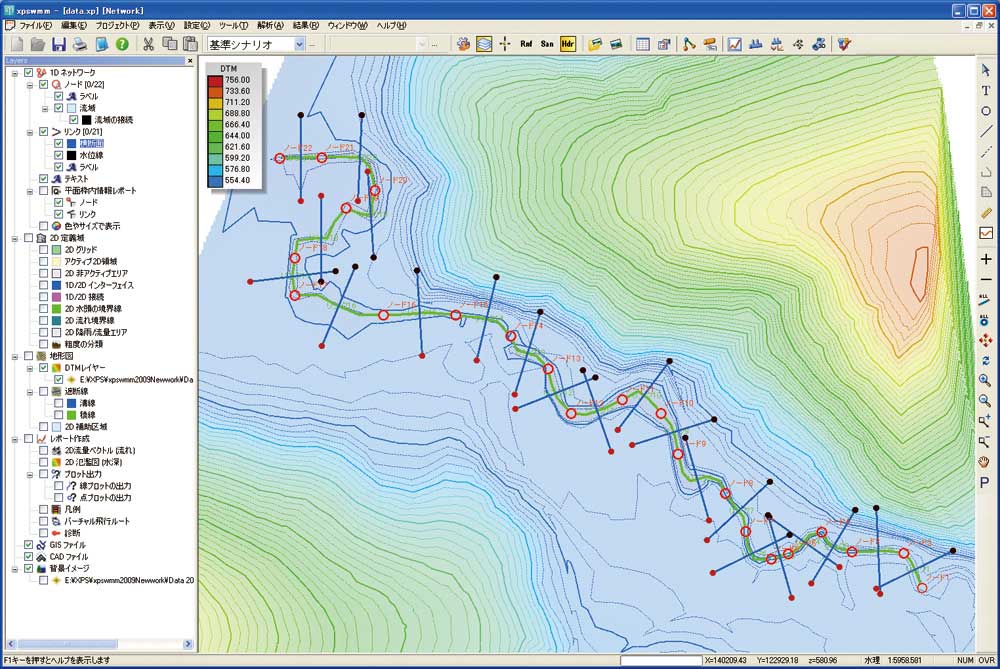Click the Open folder toolbar icon
Viewport: 1000px width, 669px height.
tap(38, 44)
